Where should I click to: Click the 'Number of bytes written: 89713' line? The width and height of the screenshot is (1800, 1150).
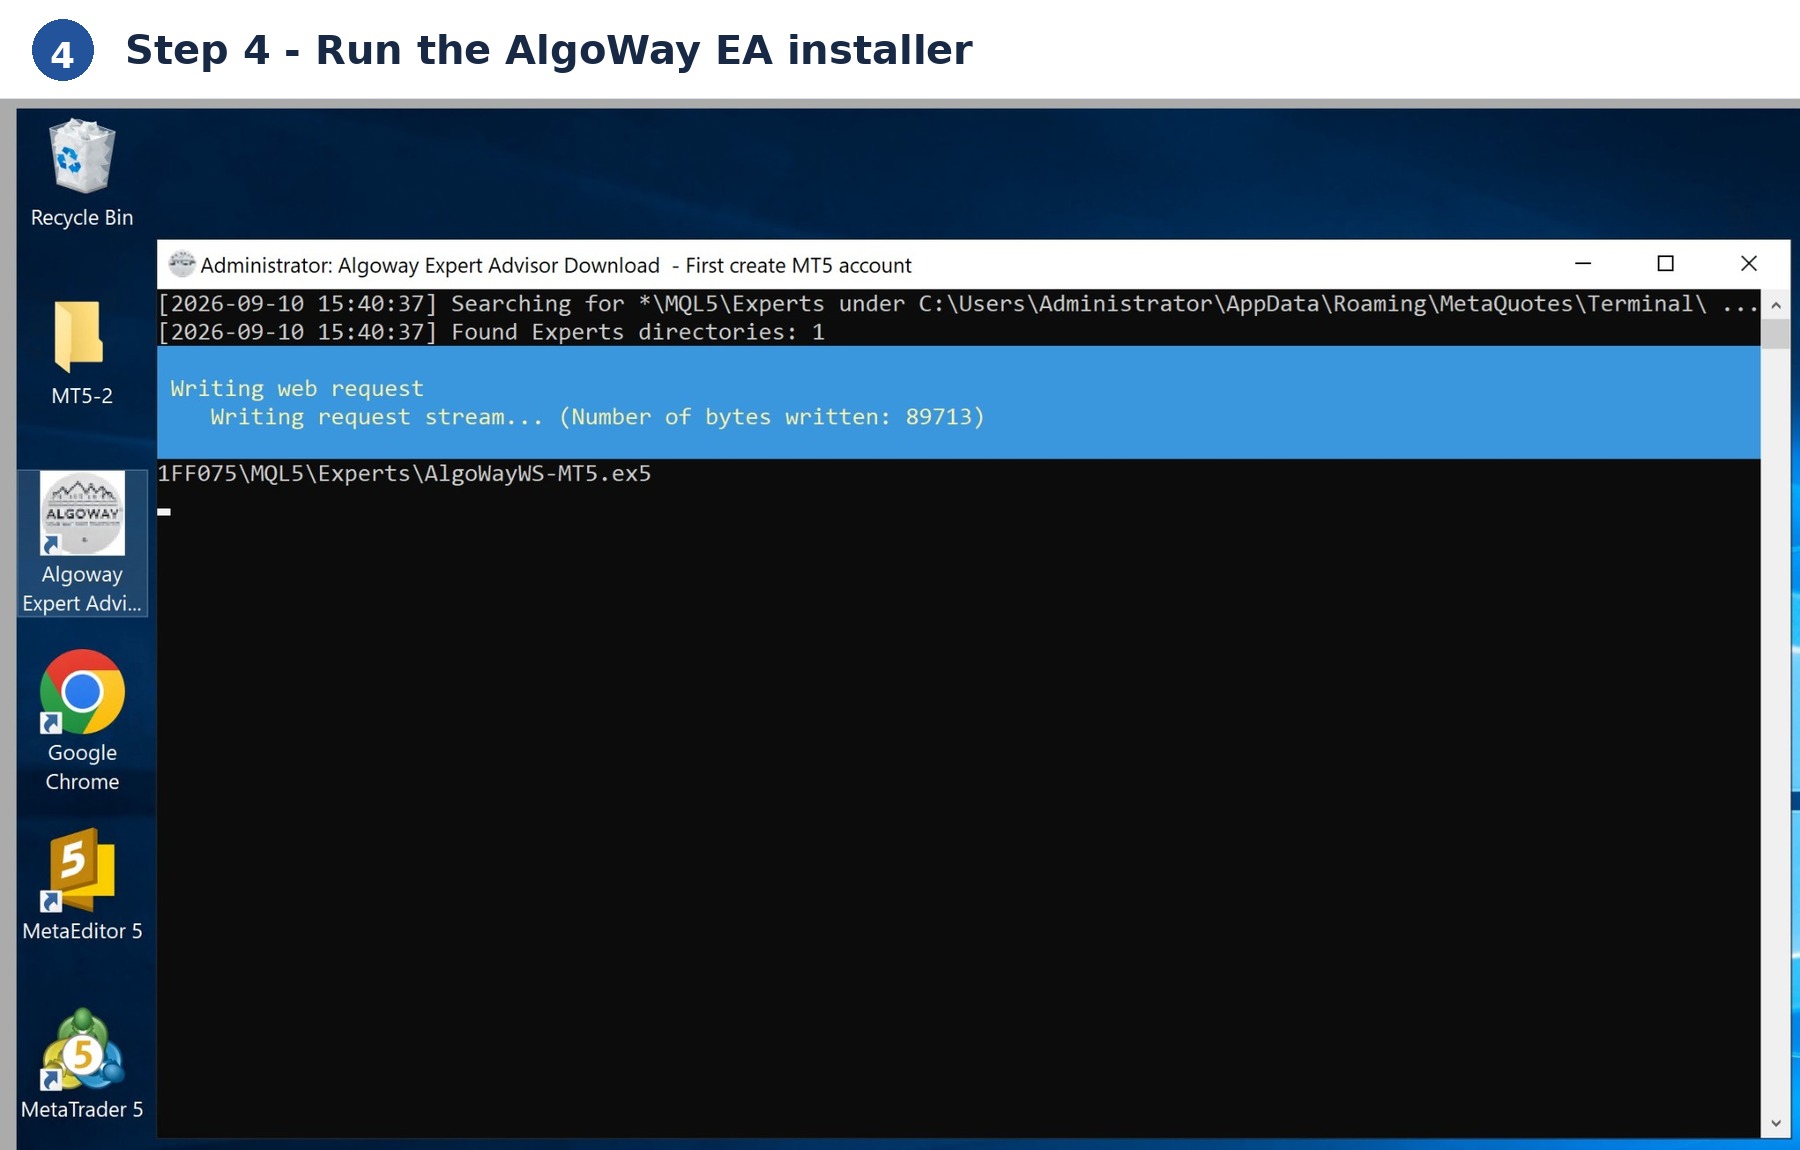pos(597,417)
